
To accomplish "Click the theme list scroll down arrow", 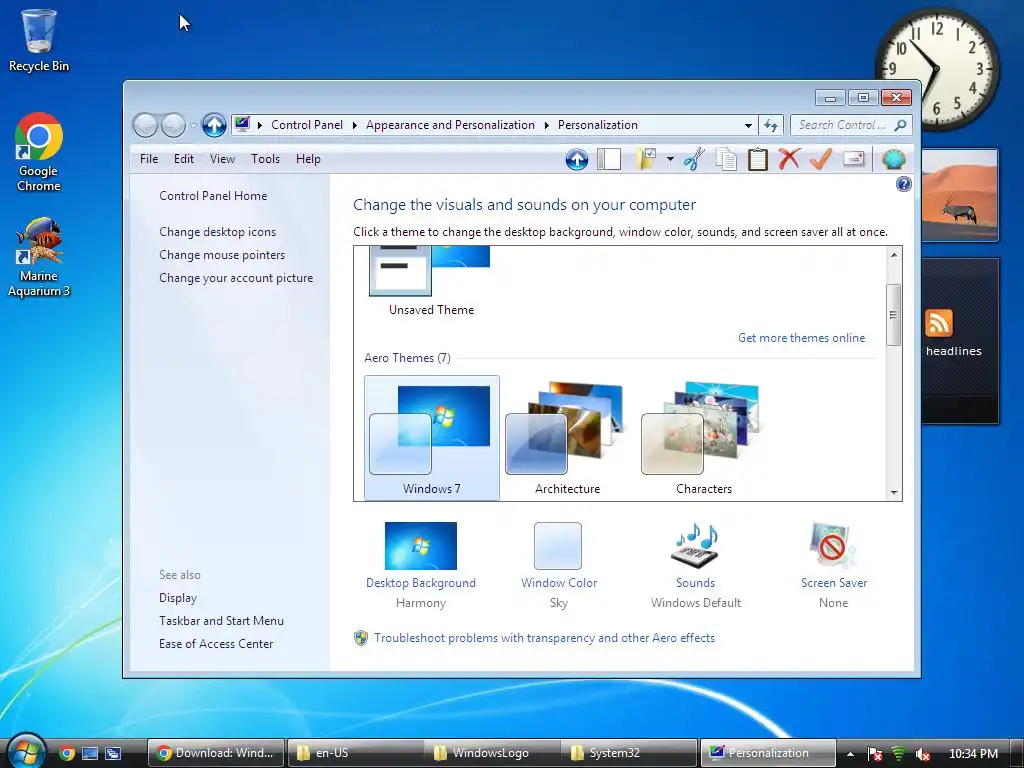I will (x=894, y=492).
